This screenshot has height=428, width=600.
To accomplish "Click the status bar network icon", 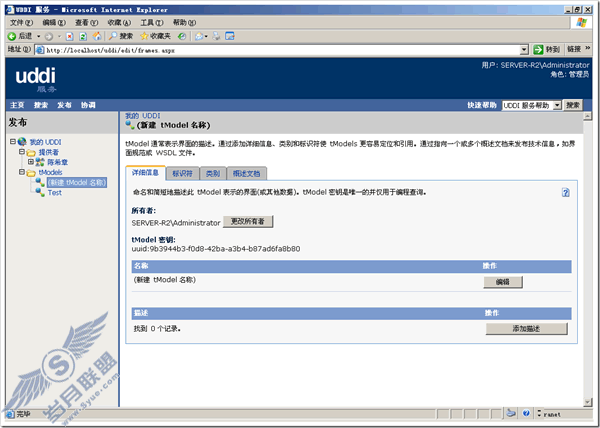I will point(511,413).
